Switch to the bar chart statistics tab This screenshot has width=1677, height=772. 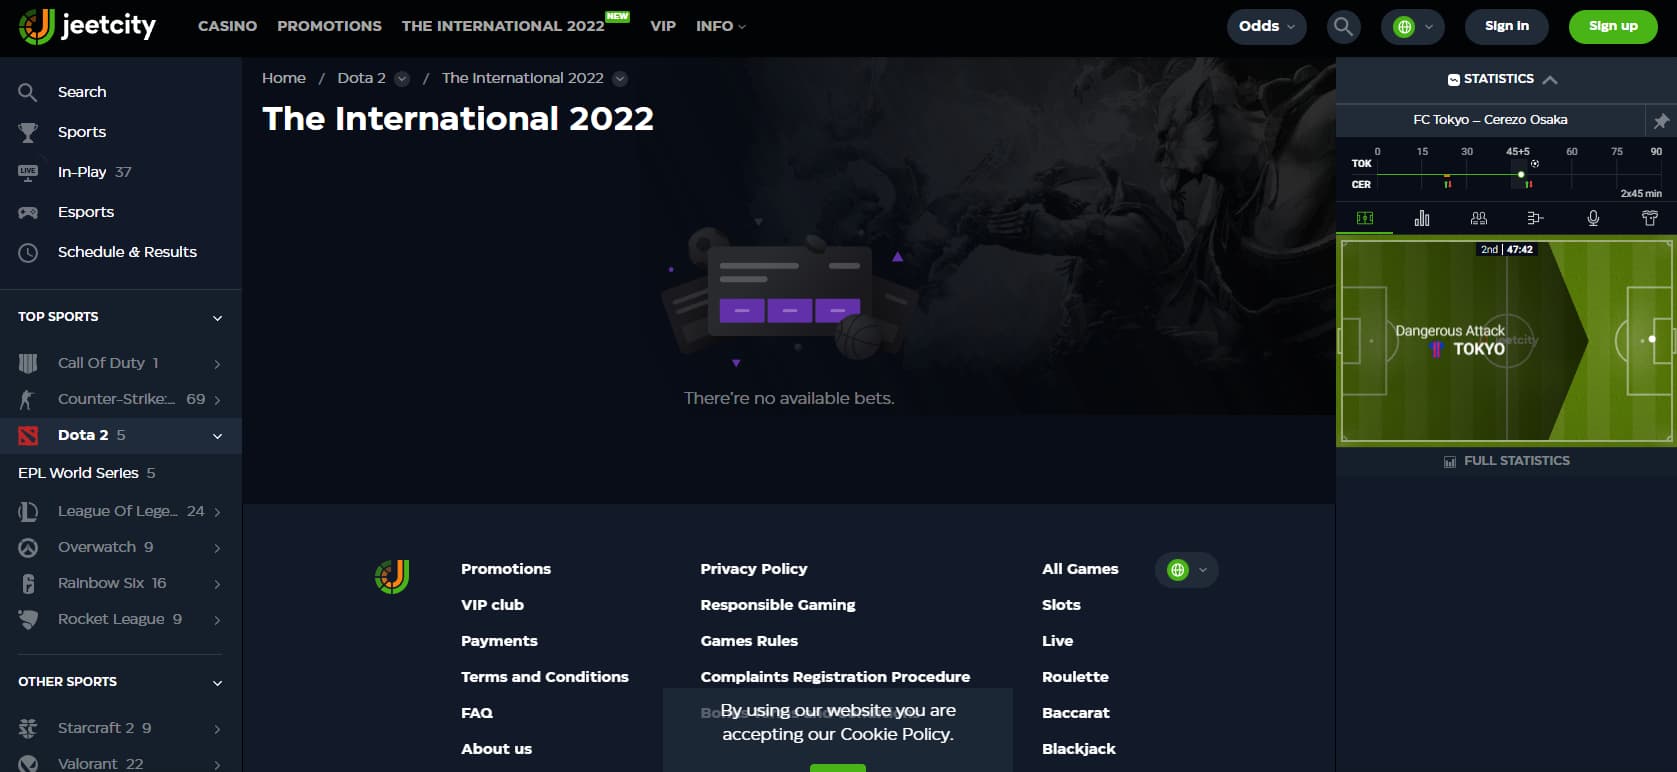1422,218
